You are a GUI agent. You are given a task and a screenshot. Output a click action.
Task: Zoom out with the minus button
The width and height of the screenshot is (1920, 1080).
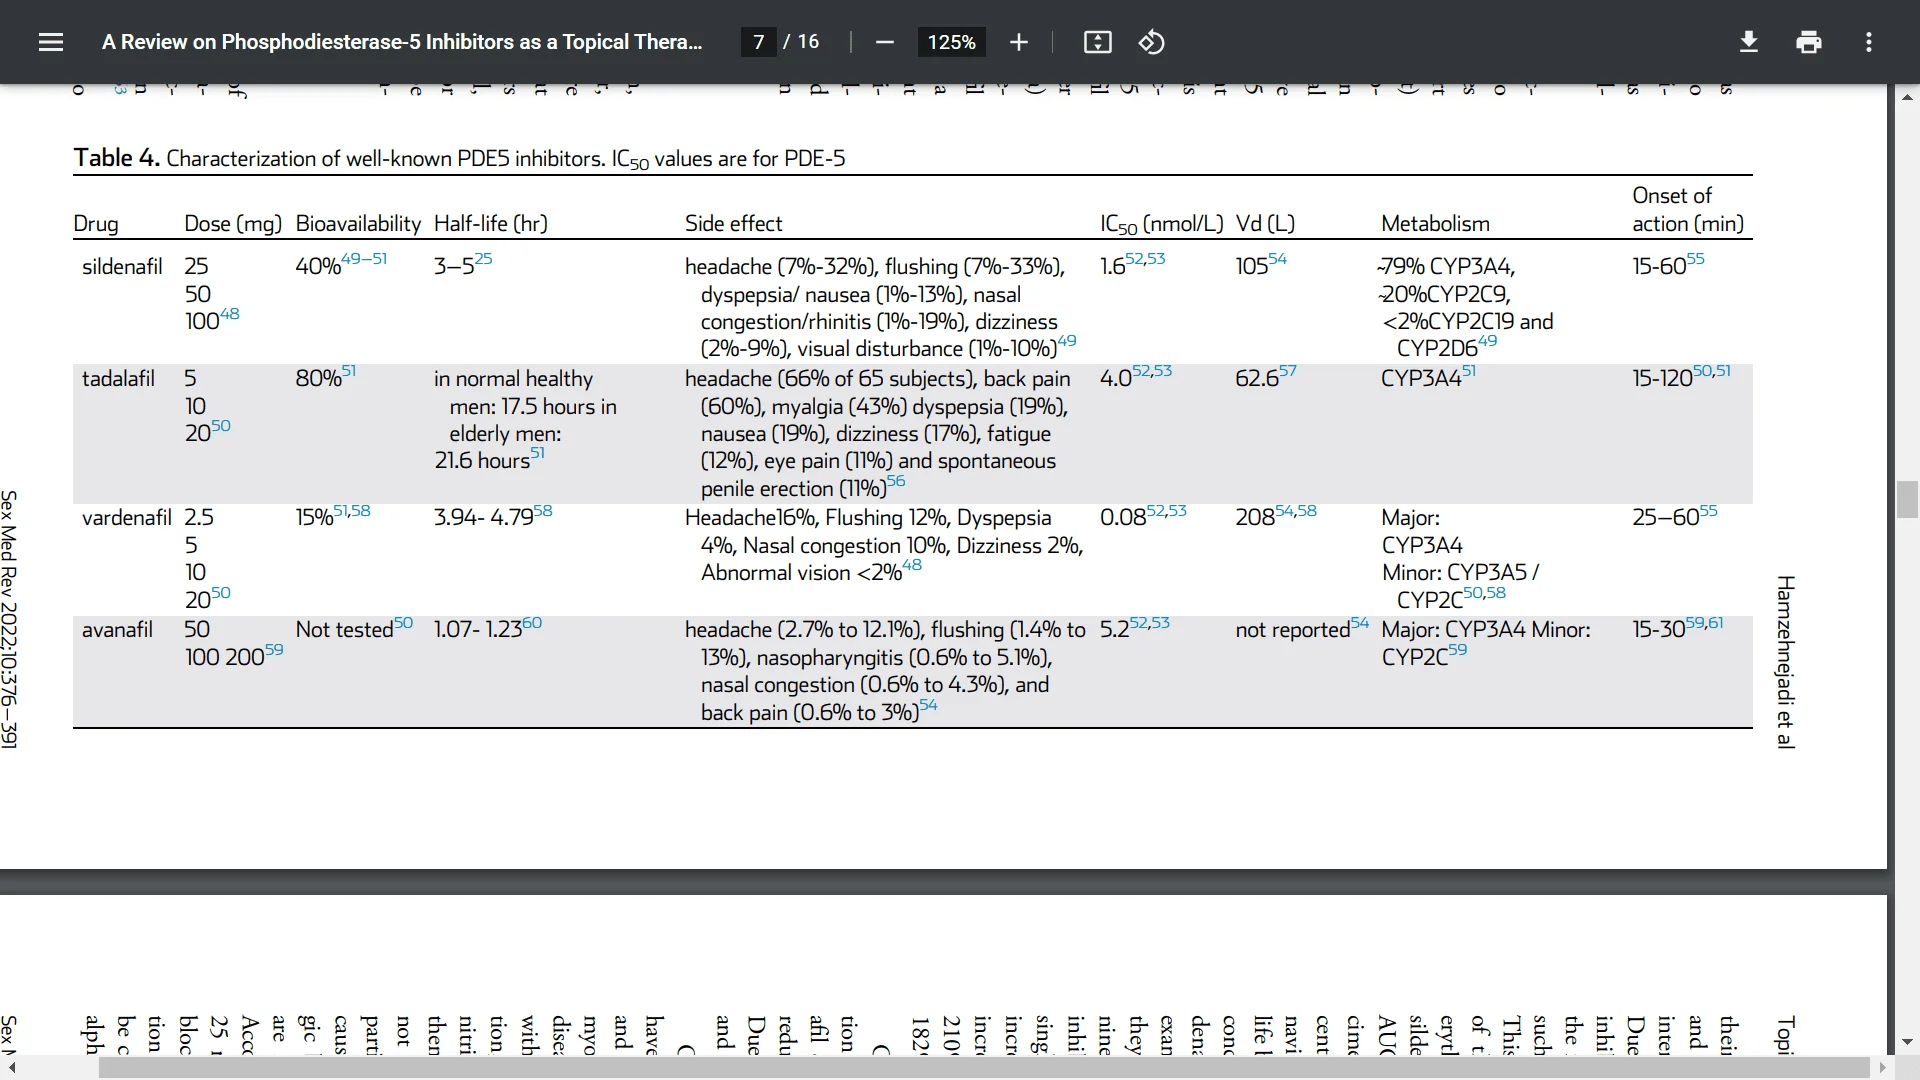pos(884,42)
